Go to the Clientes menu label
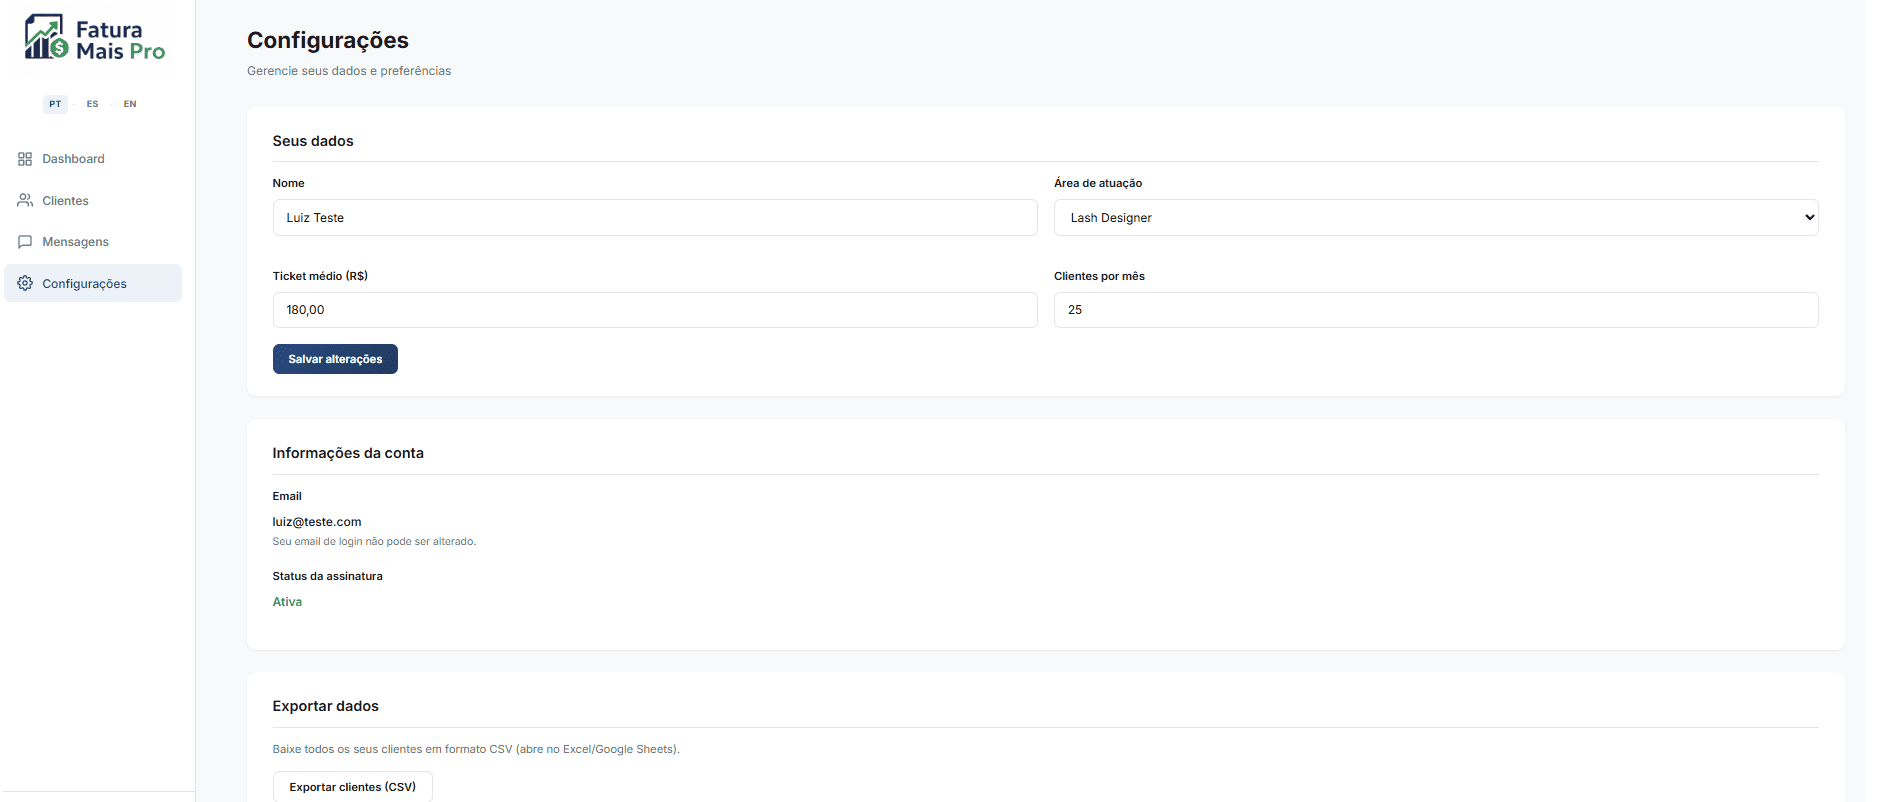 coord(65,201)
